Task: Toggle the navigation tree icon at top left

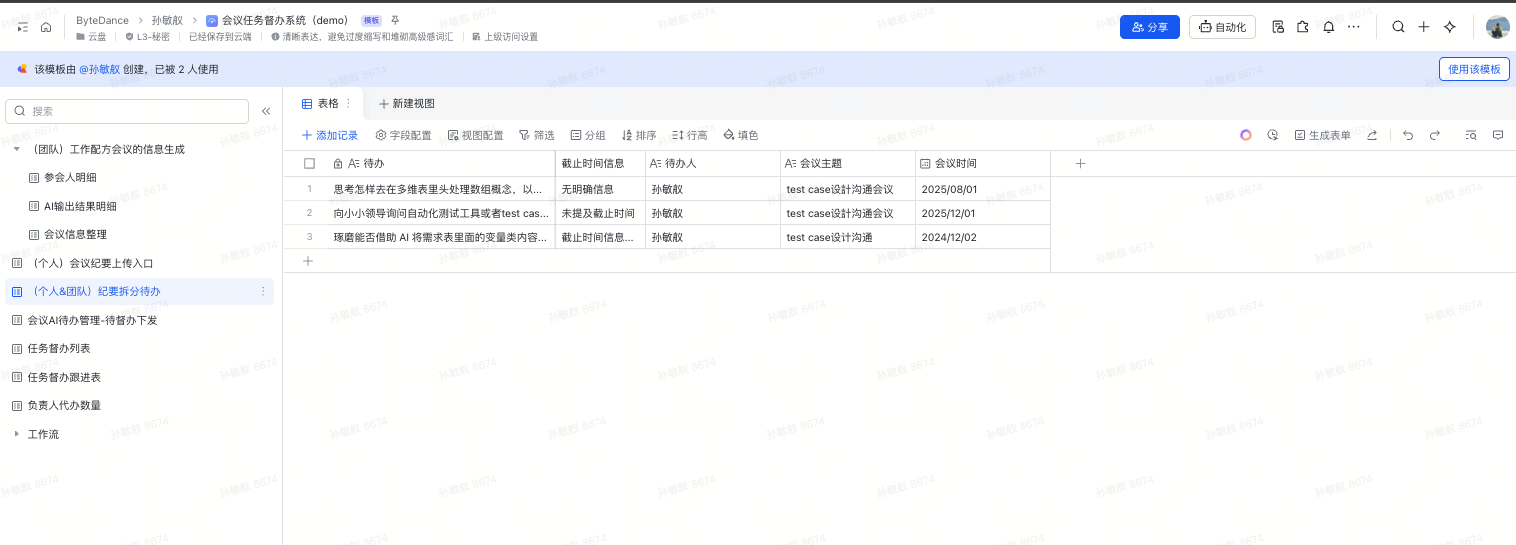Action: 22,27
